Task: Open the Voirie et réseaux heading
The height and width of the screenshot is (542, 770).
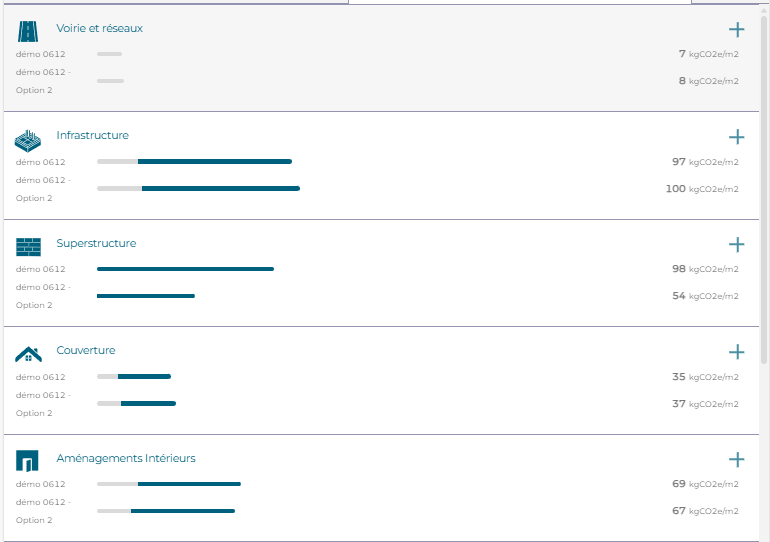Action: 100,28
